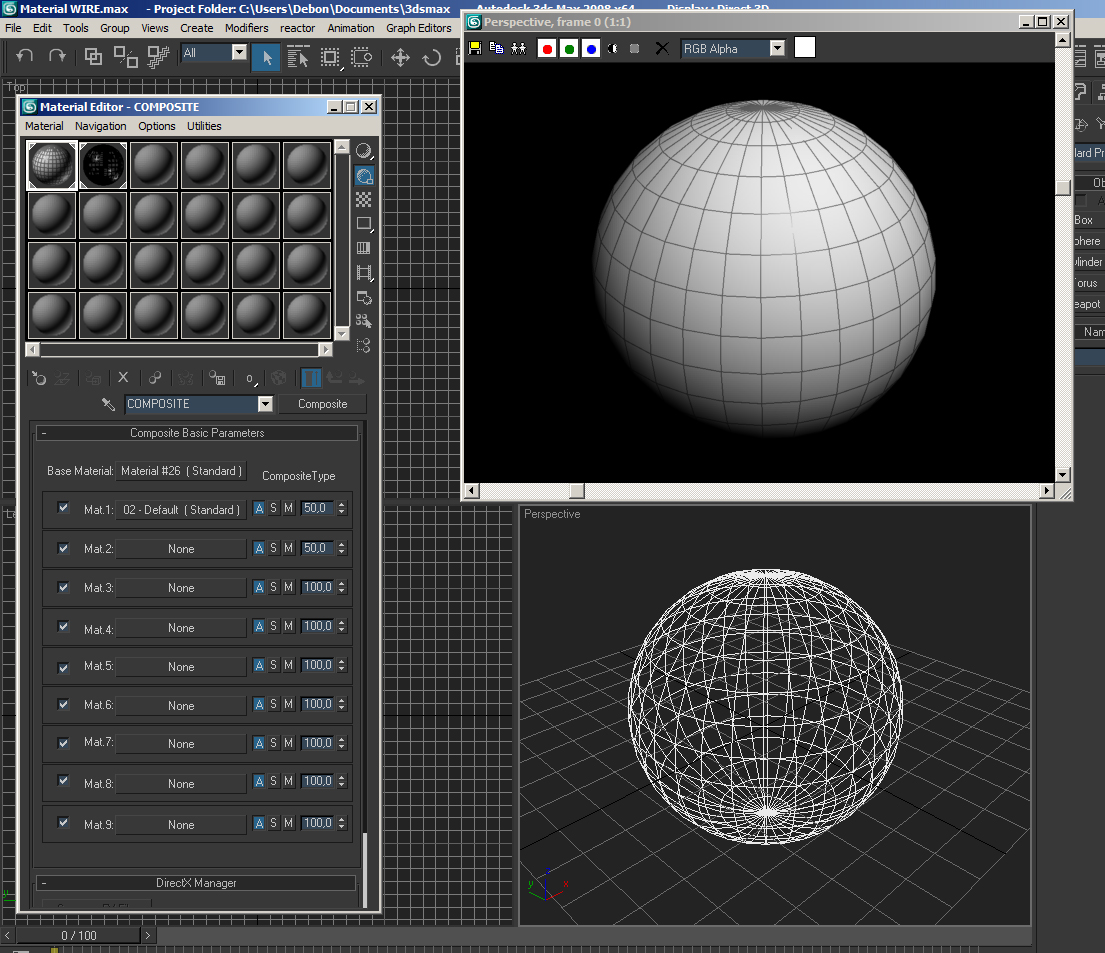
Task: Click the Composite material type button
Action: 322,404
